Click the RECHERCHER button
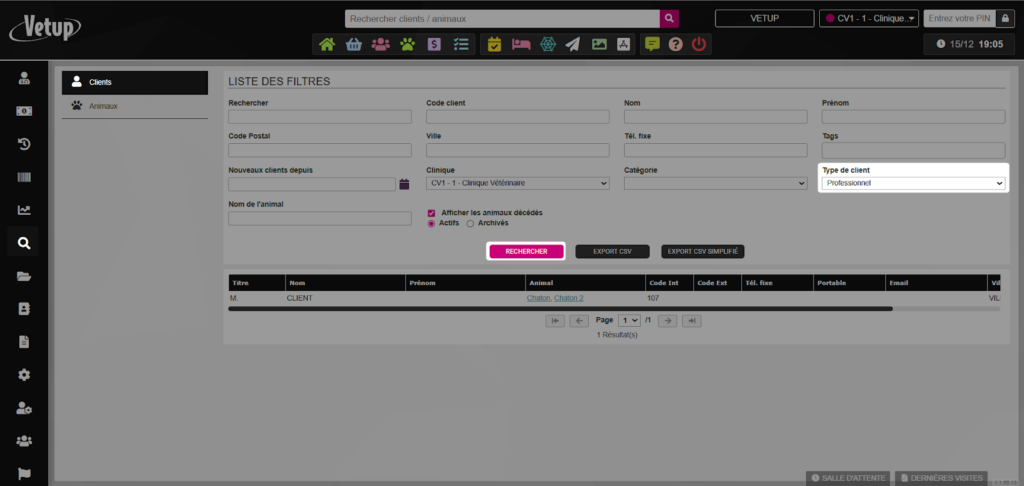 526,251
